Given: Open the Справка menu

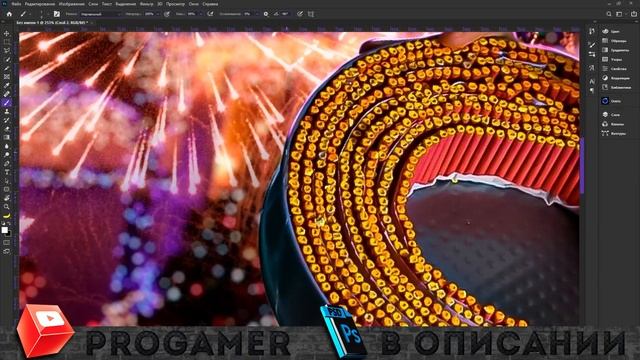Looking at the screenshot, I should pos(210,4).
